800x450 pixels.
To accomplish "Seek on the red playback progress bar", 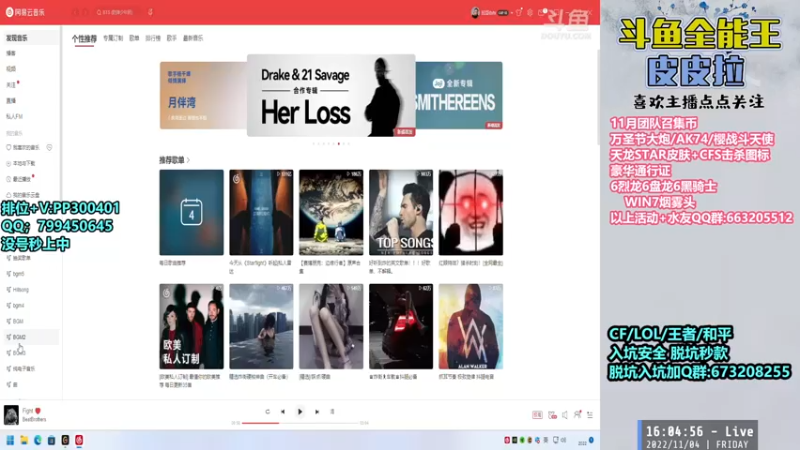I will coord(300,423).
